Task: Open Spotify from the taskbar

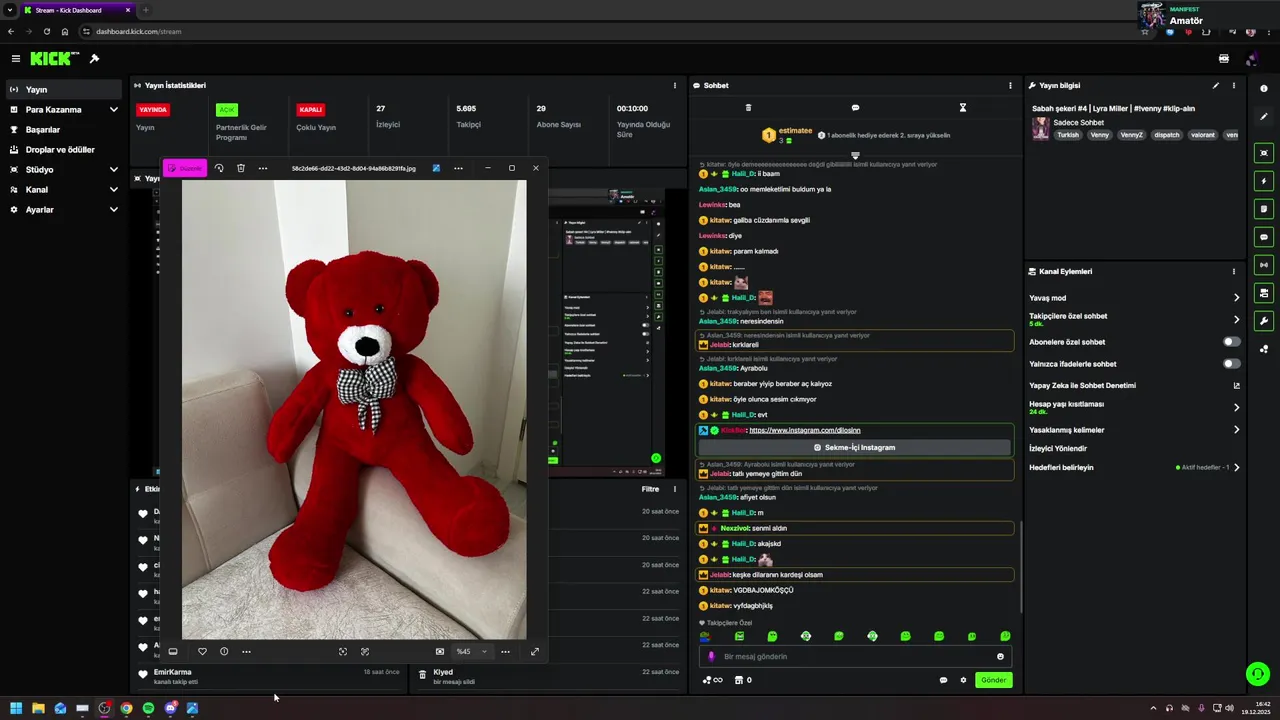Action: 148,708
